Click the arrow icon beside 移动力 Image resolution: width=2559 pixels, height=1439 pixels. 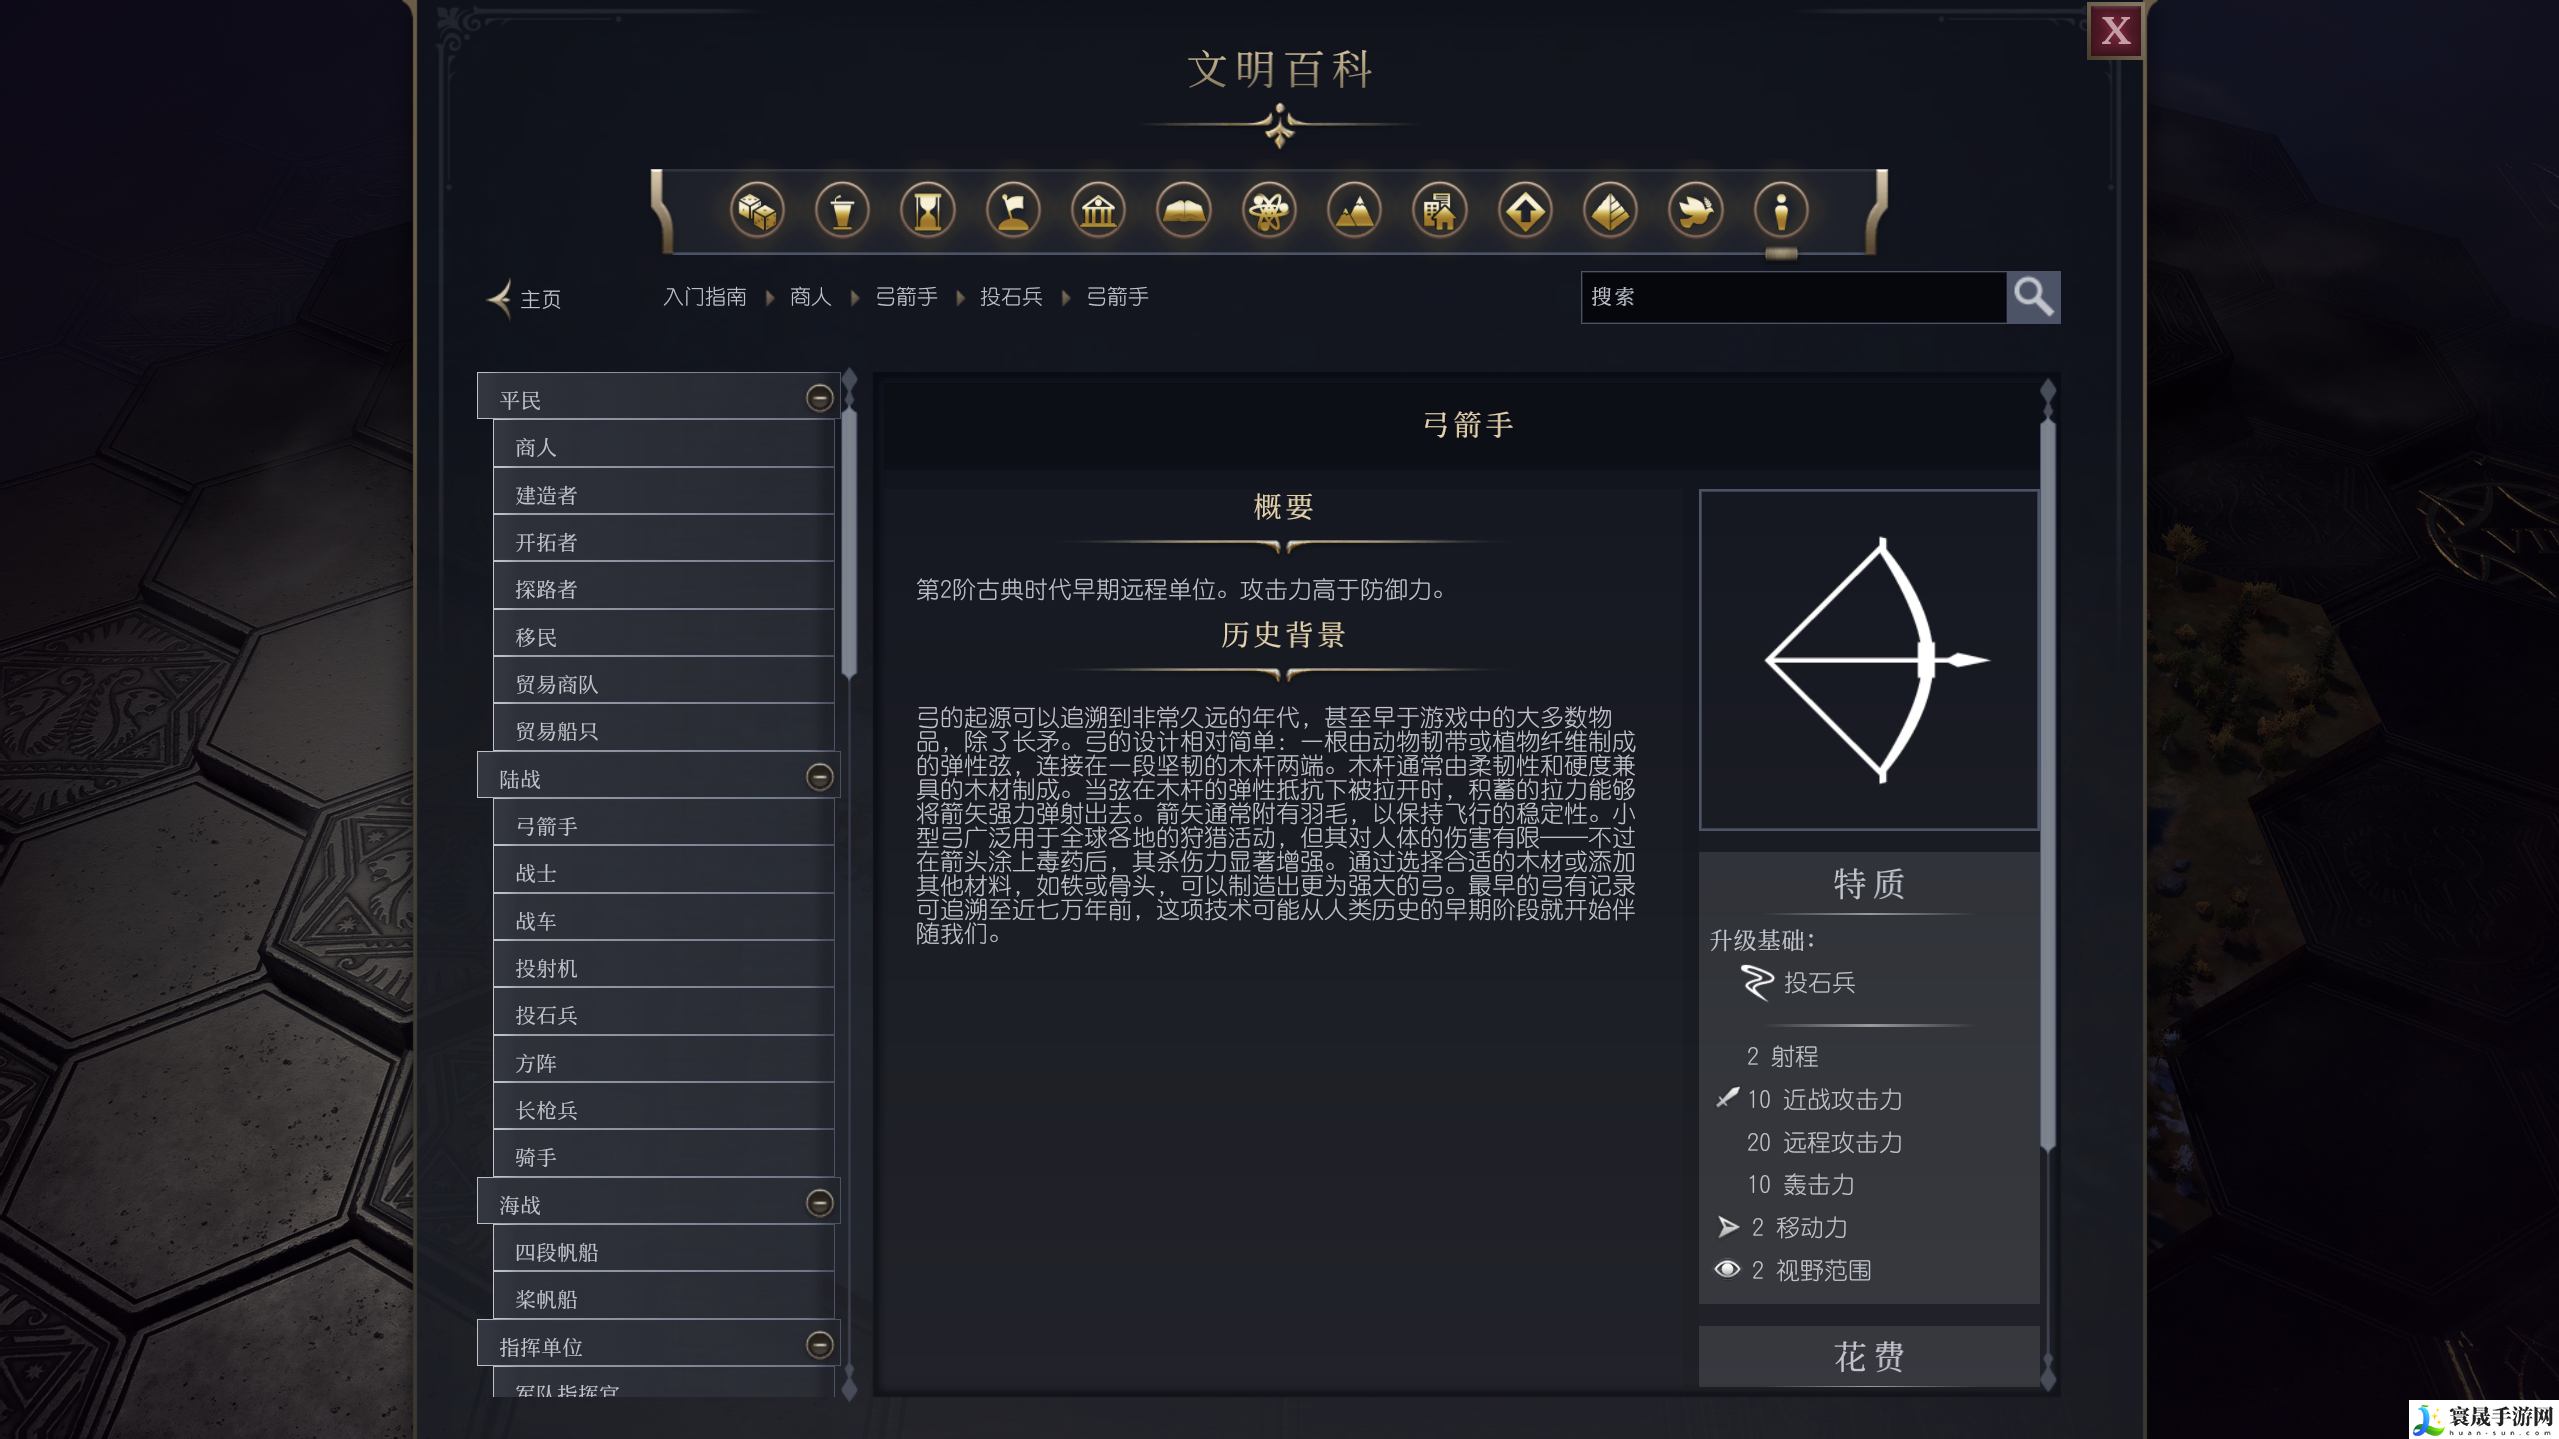click(1728, 1227)
